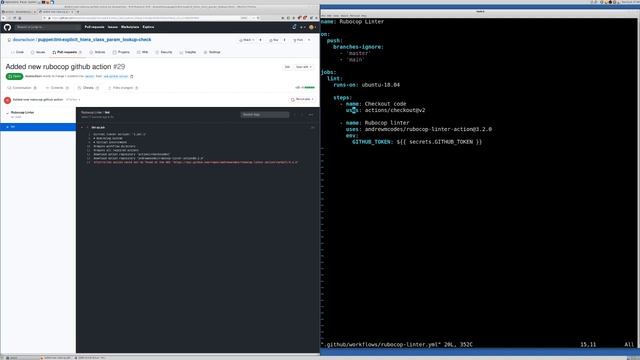640x360 pixels.
Task: Open Marketplace in GitHub top bar
Action: (x=130, y=27)
